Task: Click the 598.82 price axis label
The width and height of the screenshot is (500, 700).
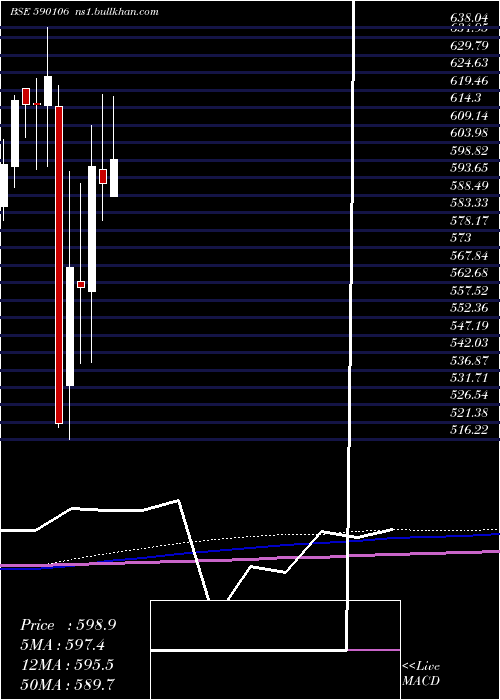Action: click(x=469, y=150)
